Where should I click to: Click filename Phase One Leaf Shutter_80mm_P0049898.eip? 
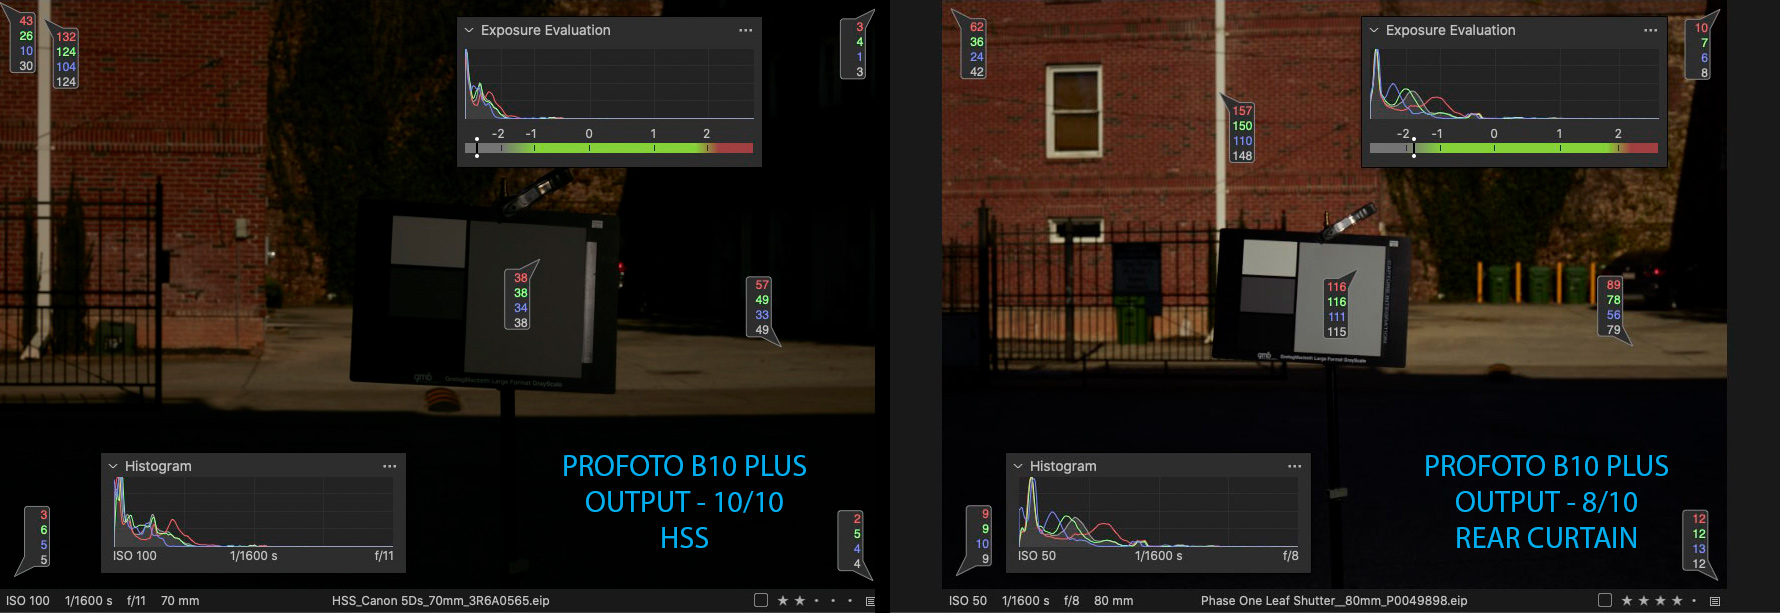point(1334,601)
